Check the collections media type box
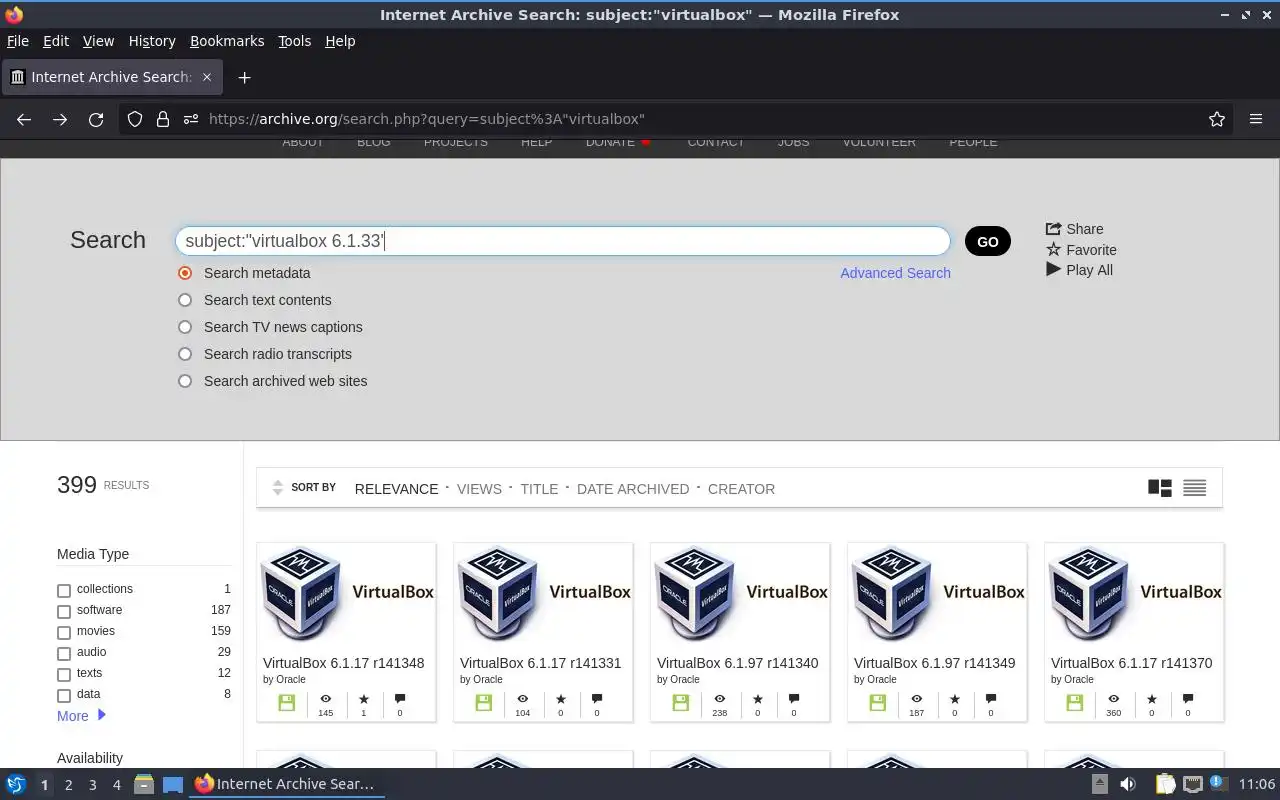This screenshot has height=800, width=1280. point(64,591)
